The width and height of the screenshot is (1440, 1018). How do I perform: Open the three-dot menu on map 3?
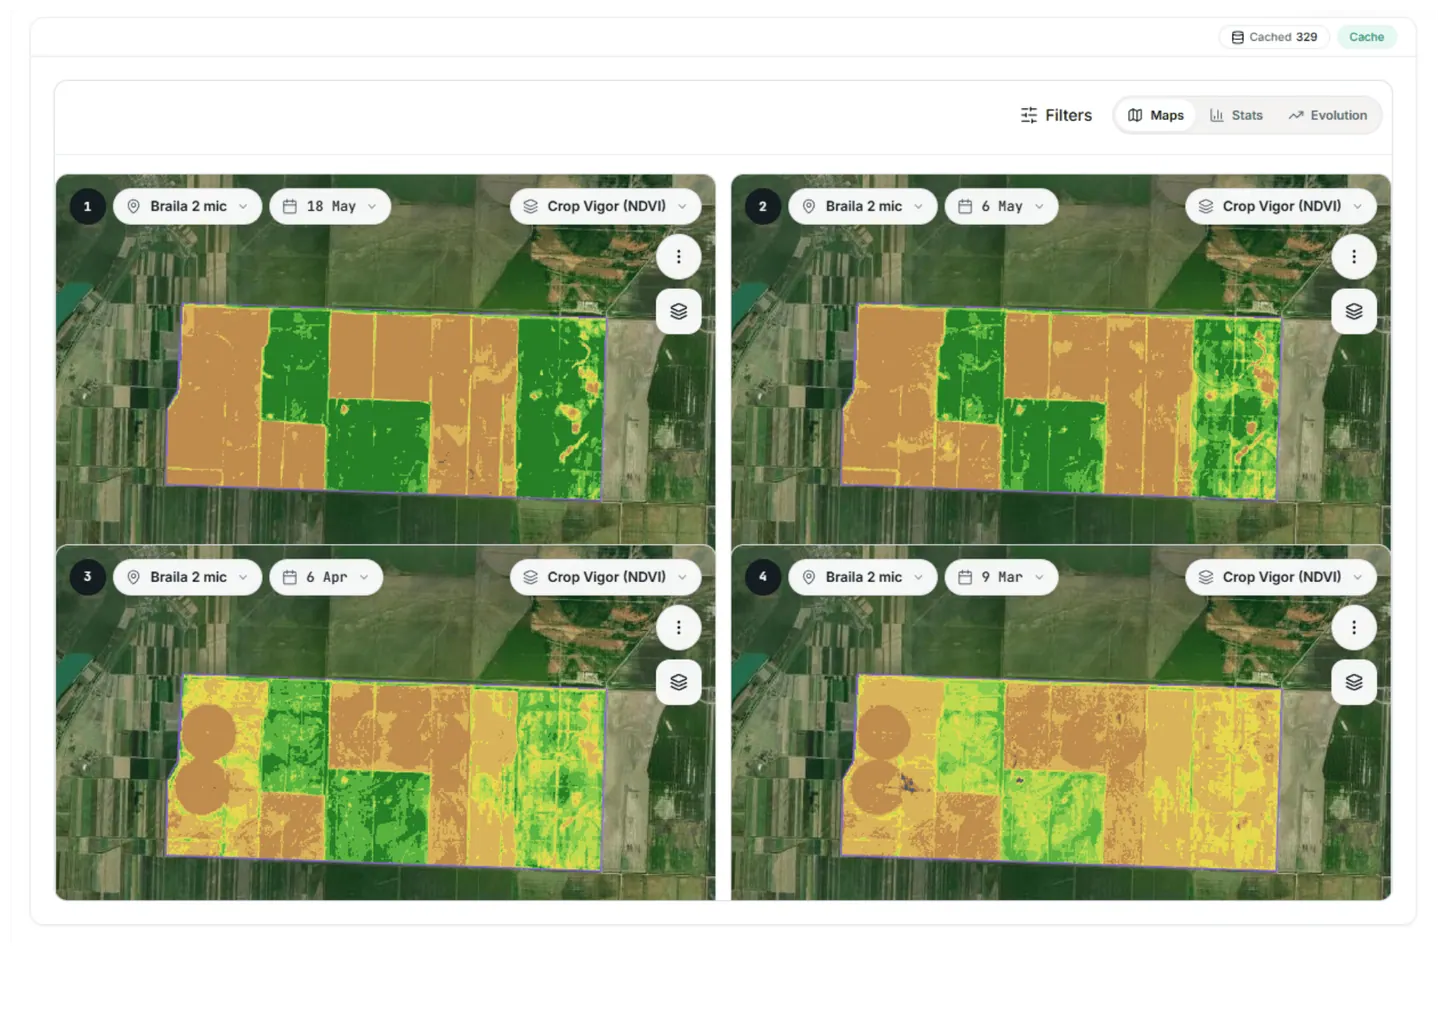coord(678,627)
